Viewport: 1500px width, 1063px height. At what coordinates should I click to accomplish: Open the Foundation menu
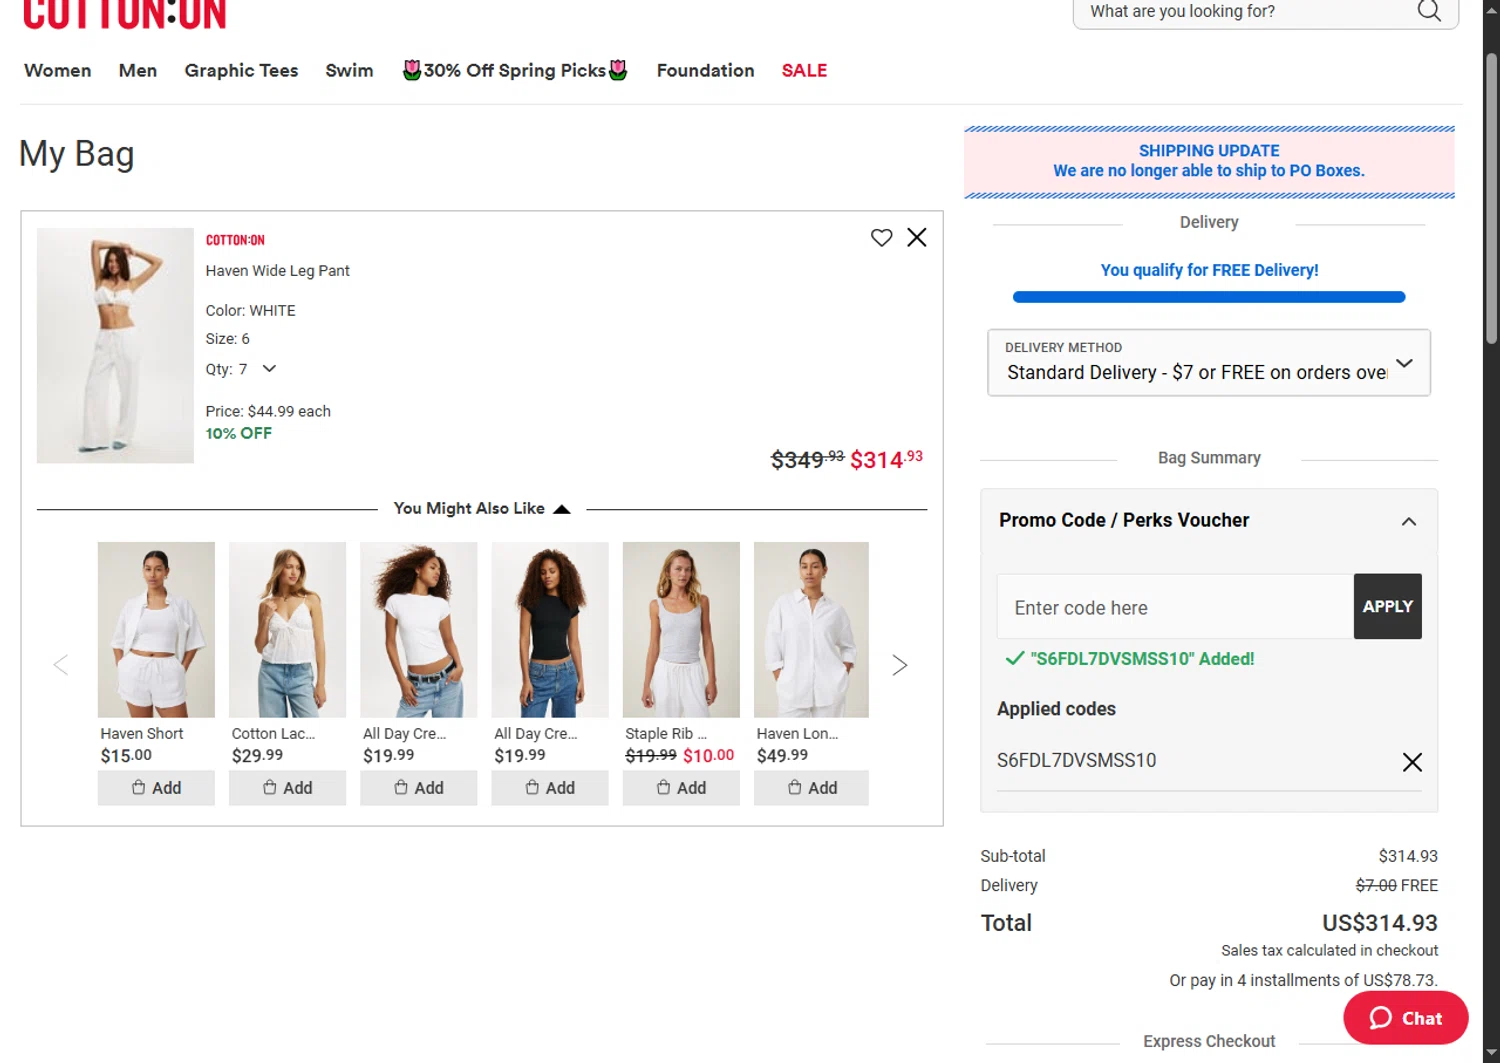(x=705, y=71)
